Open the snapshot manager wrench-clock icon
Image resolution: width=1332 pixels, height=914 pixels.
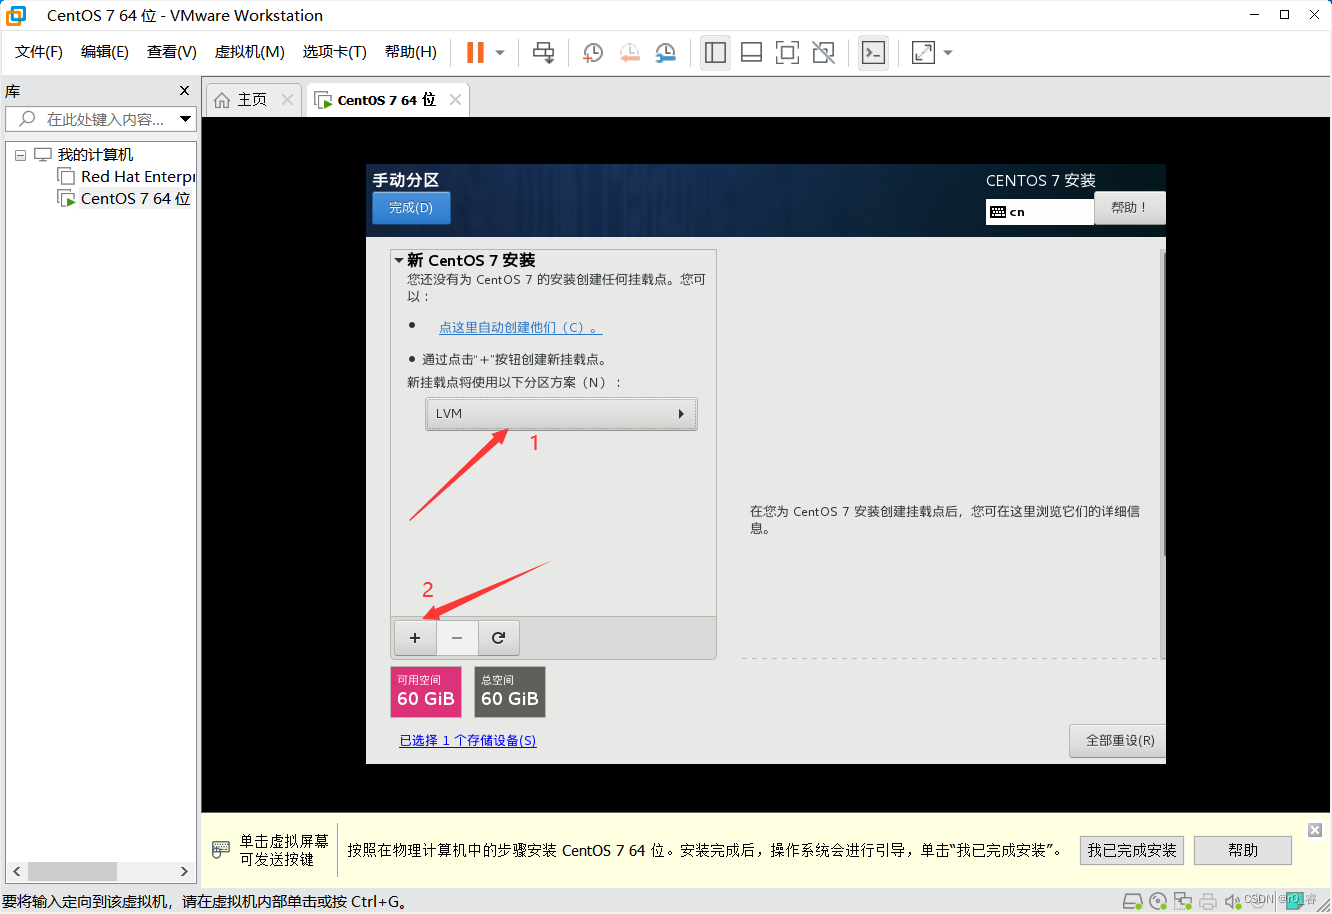[x=665, y=53]
